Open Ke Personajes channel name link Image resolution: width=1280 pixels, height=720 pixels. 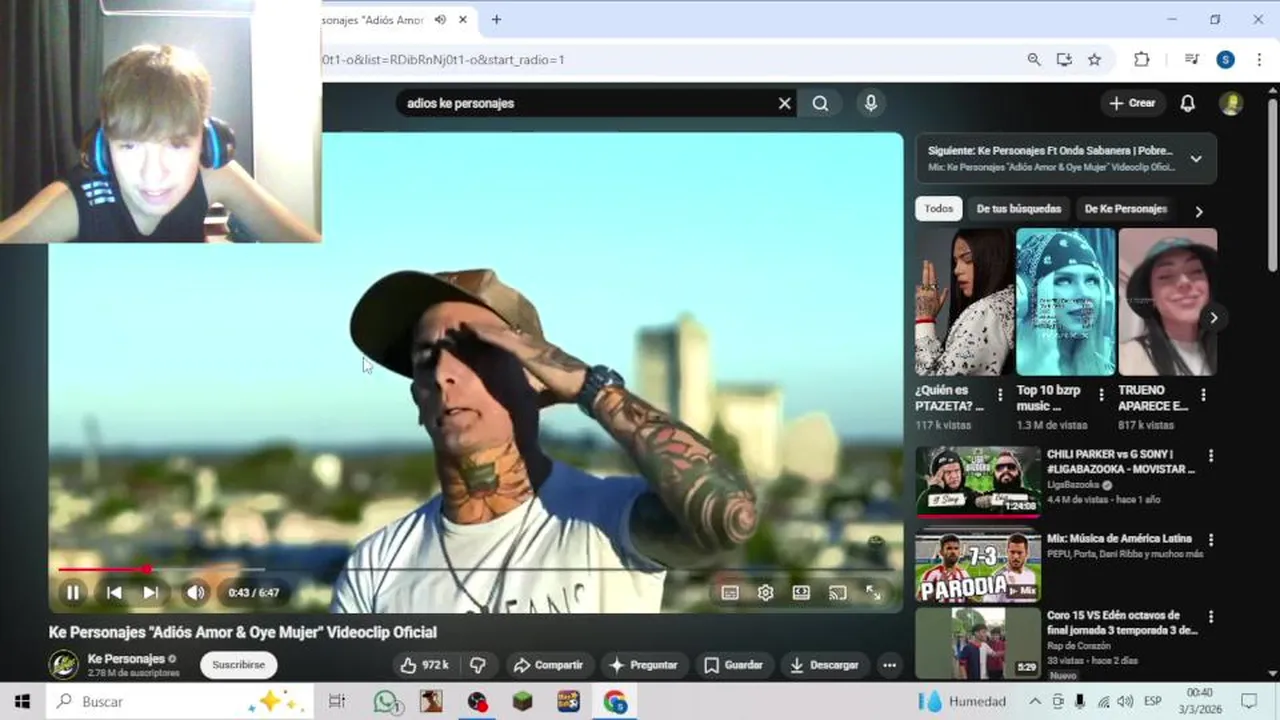[126, 659]
